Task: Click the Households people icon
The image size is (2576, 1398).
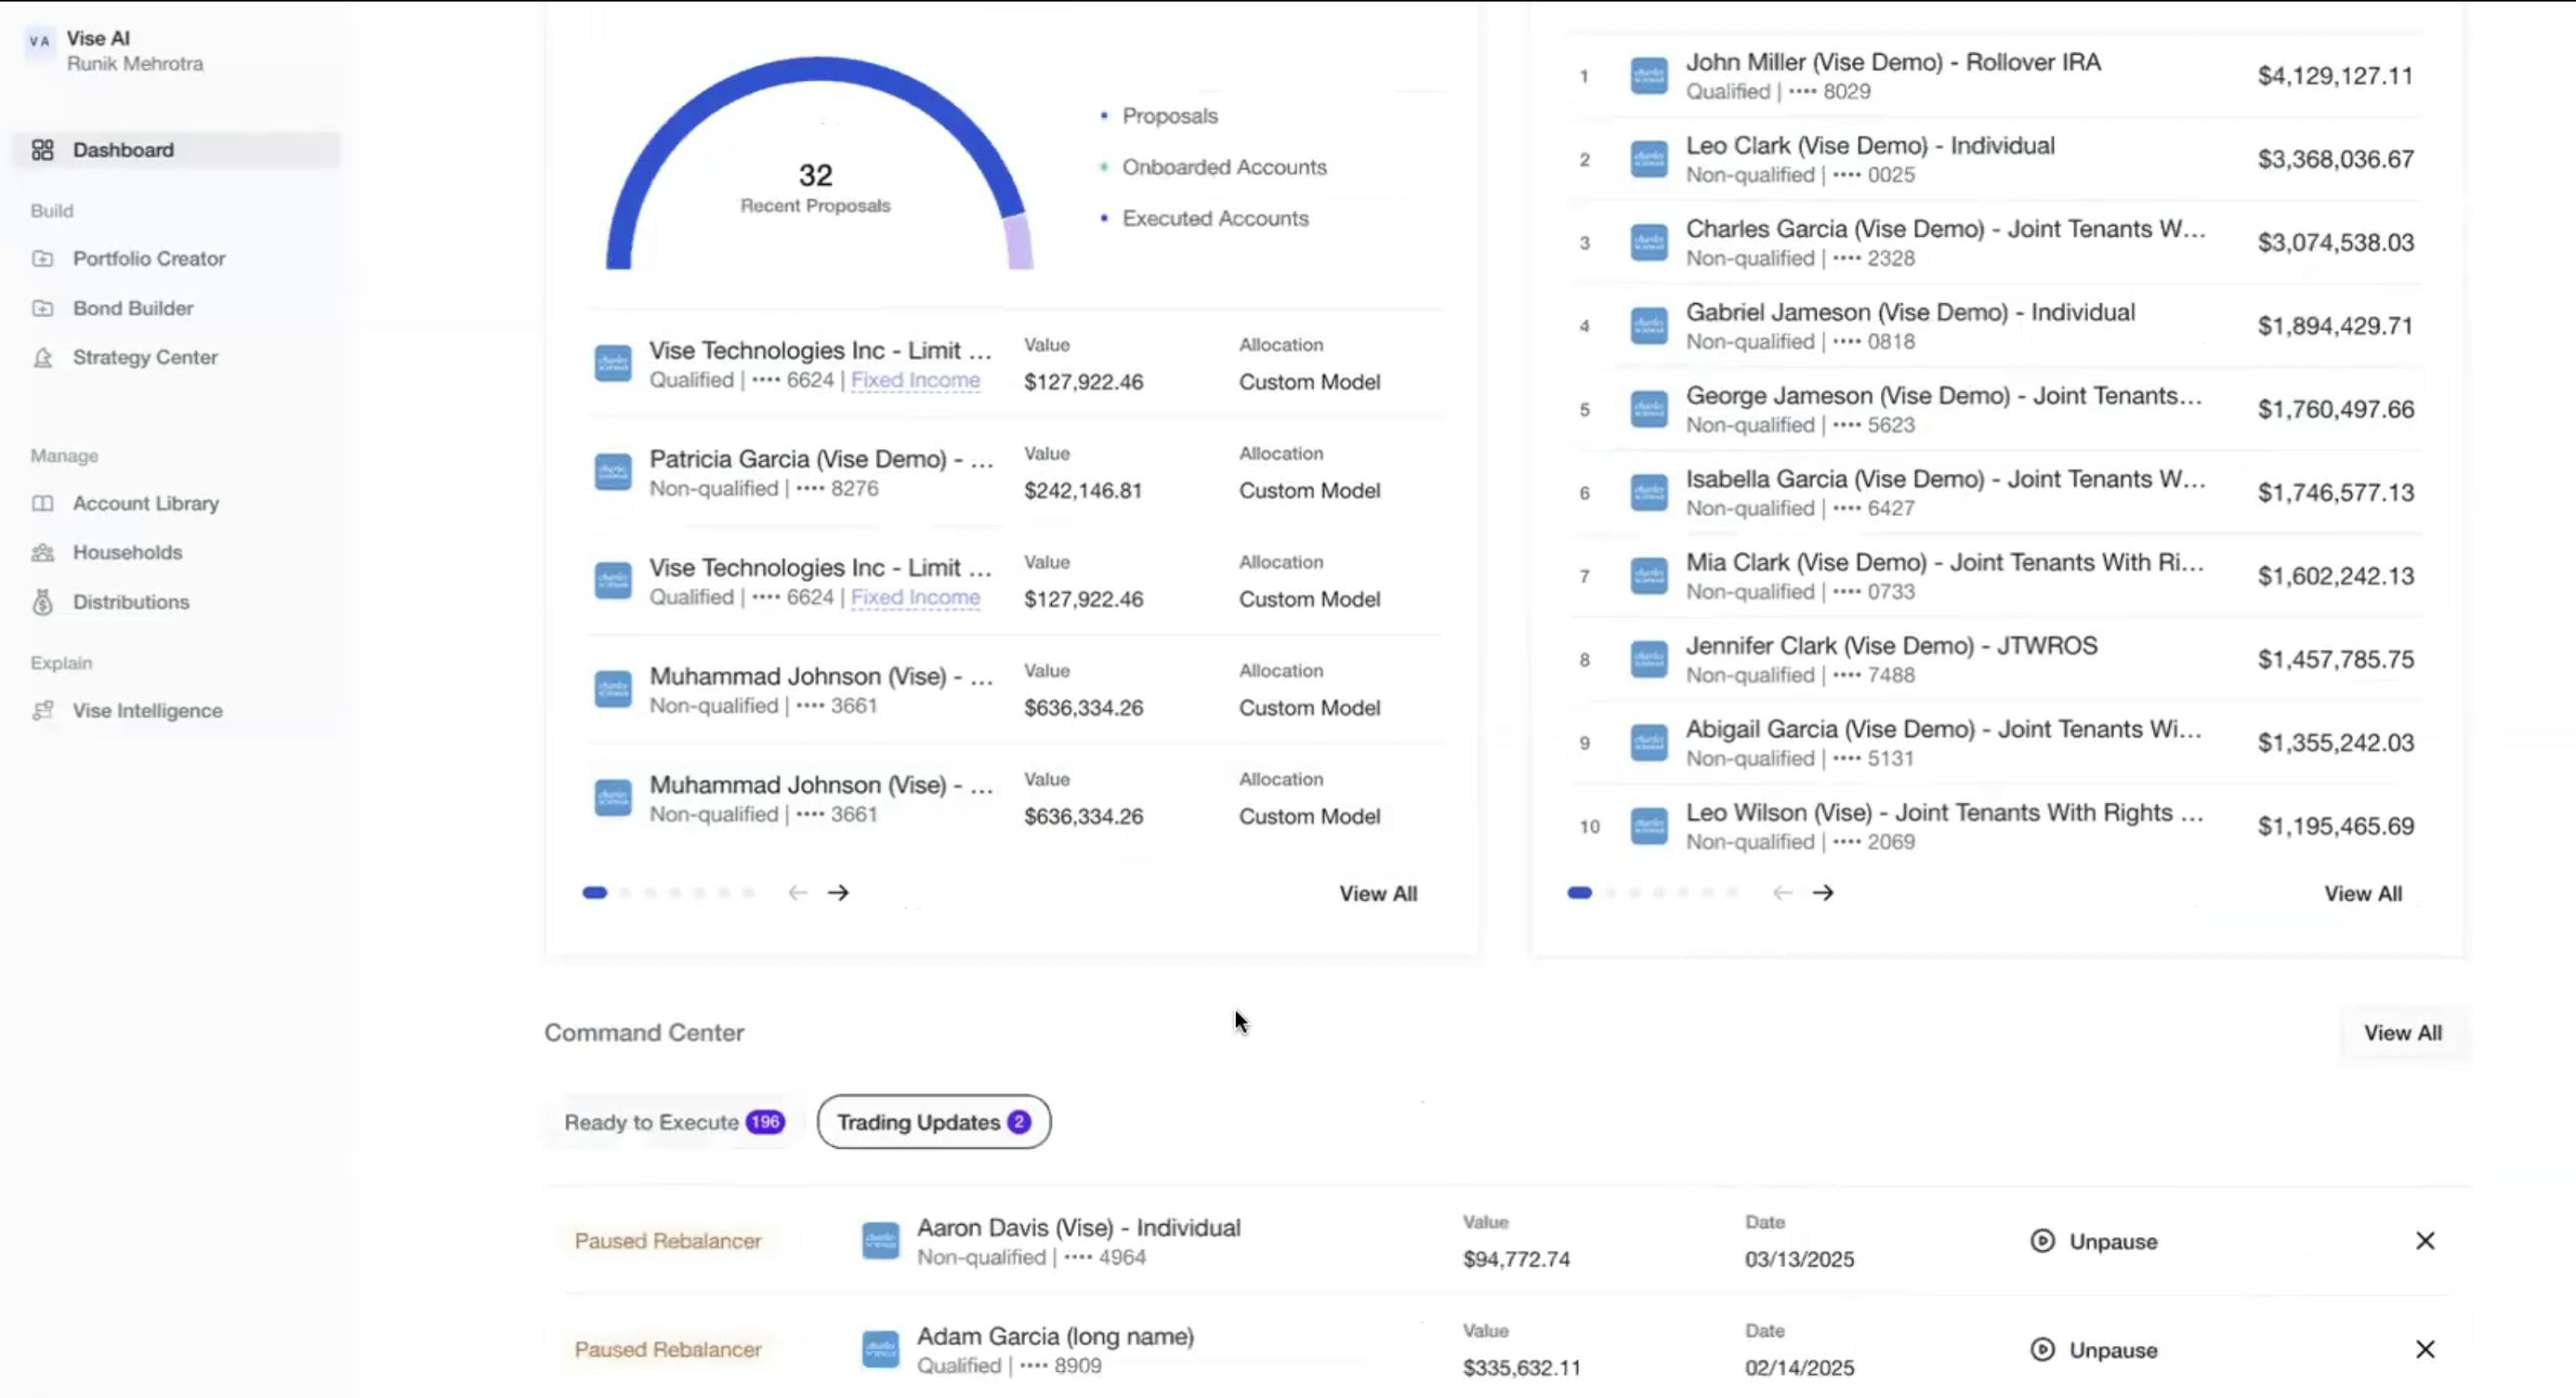Action: (42, 553)
